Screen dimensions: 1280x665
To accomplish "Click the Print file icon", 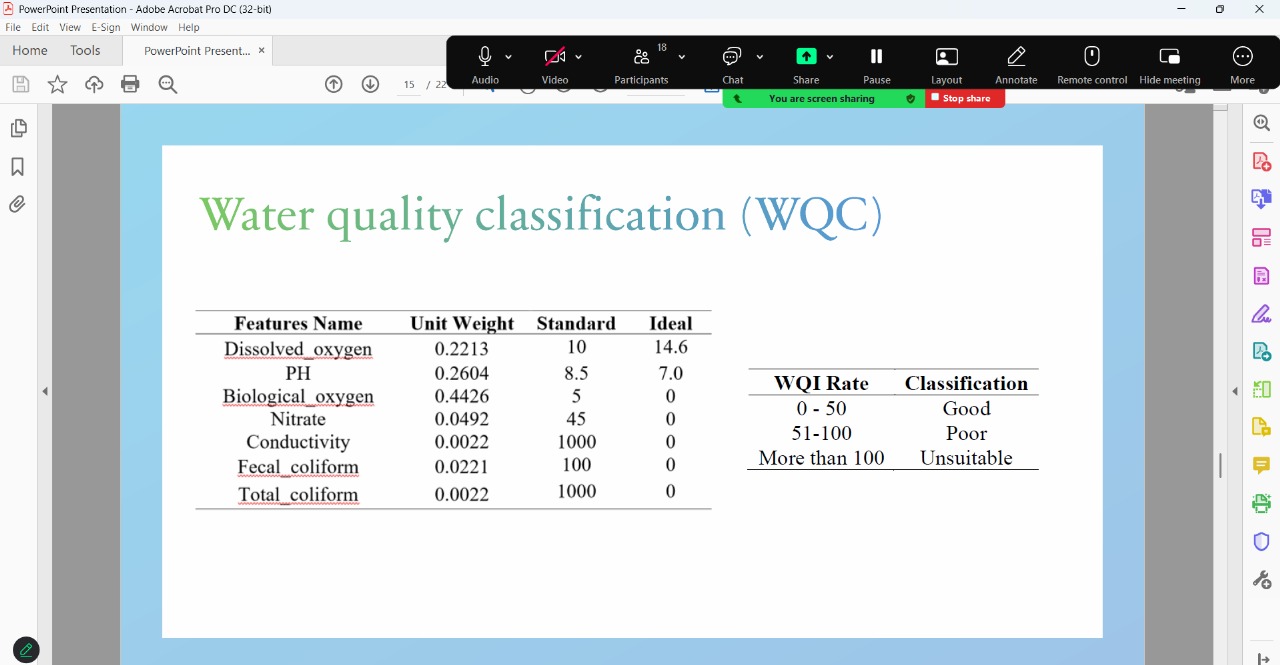I will [130, 85].
